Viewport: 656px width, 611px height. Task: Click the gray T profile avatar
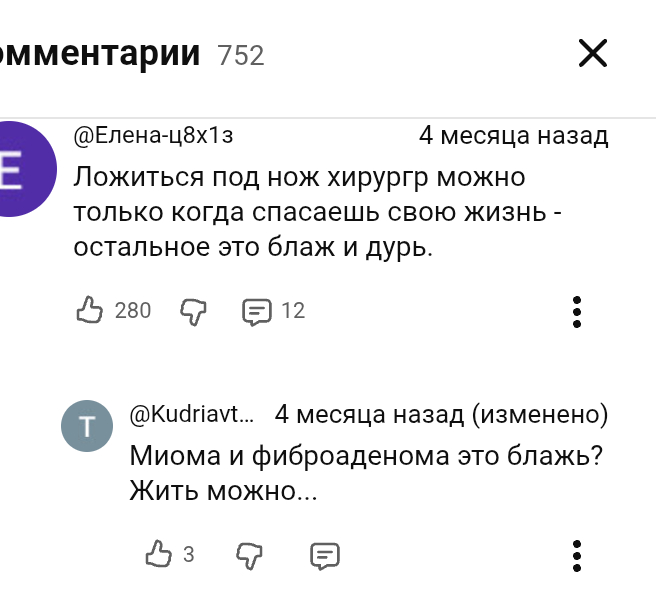pos(87,427)
